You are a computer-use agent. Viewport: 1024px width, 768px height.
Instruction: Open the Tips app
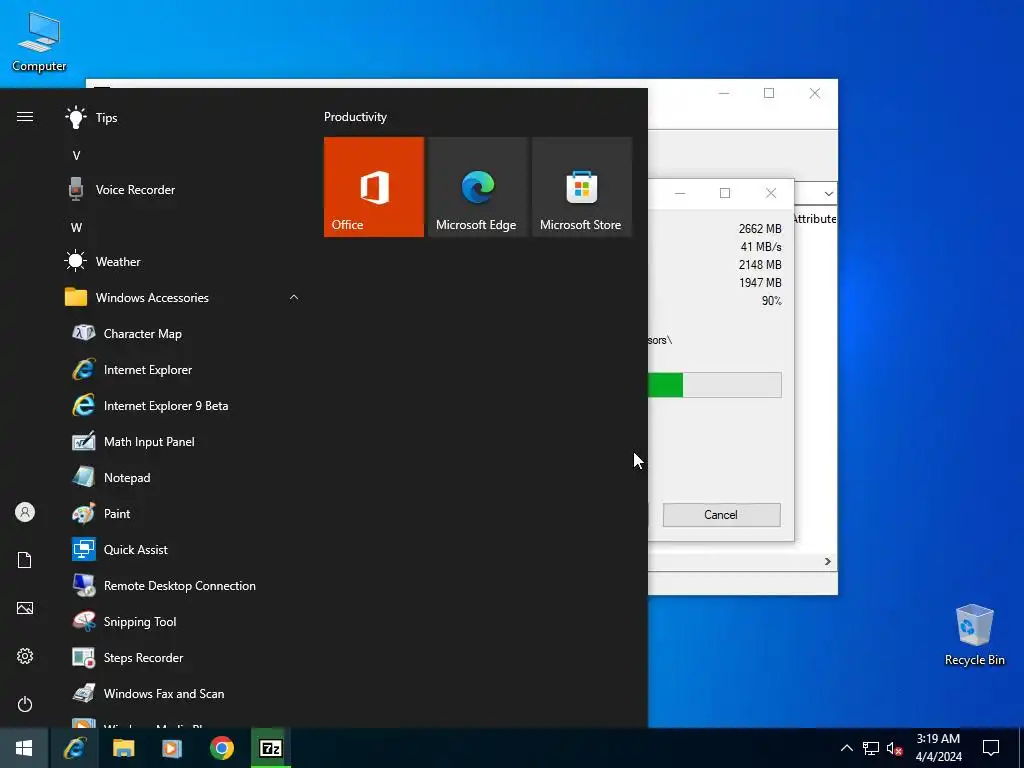(183, 118)
